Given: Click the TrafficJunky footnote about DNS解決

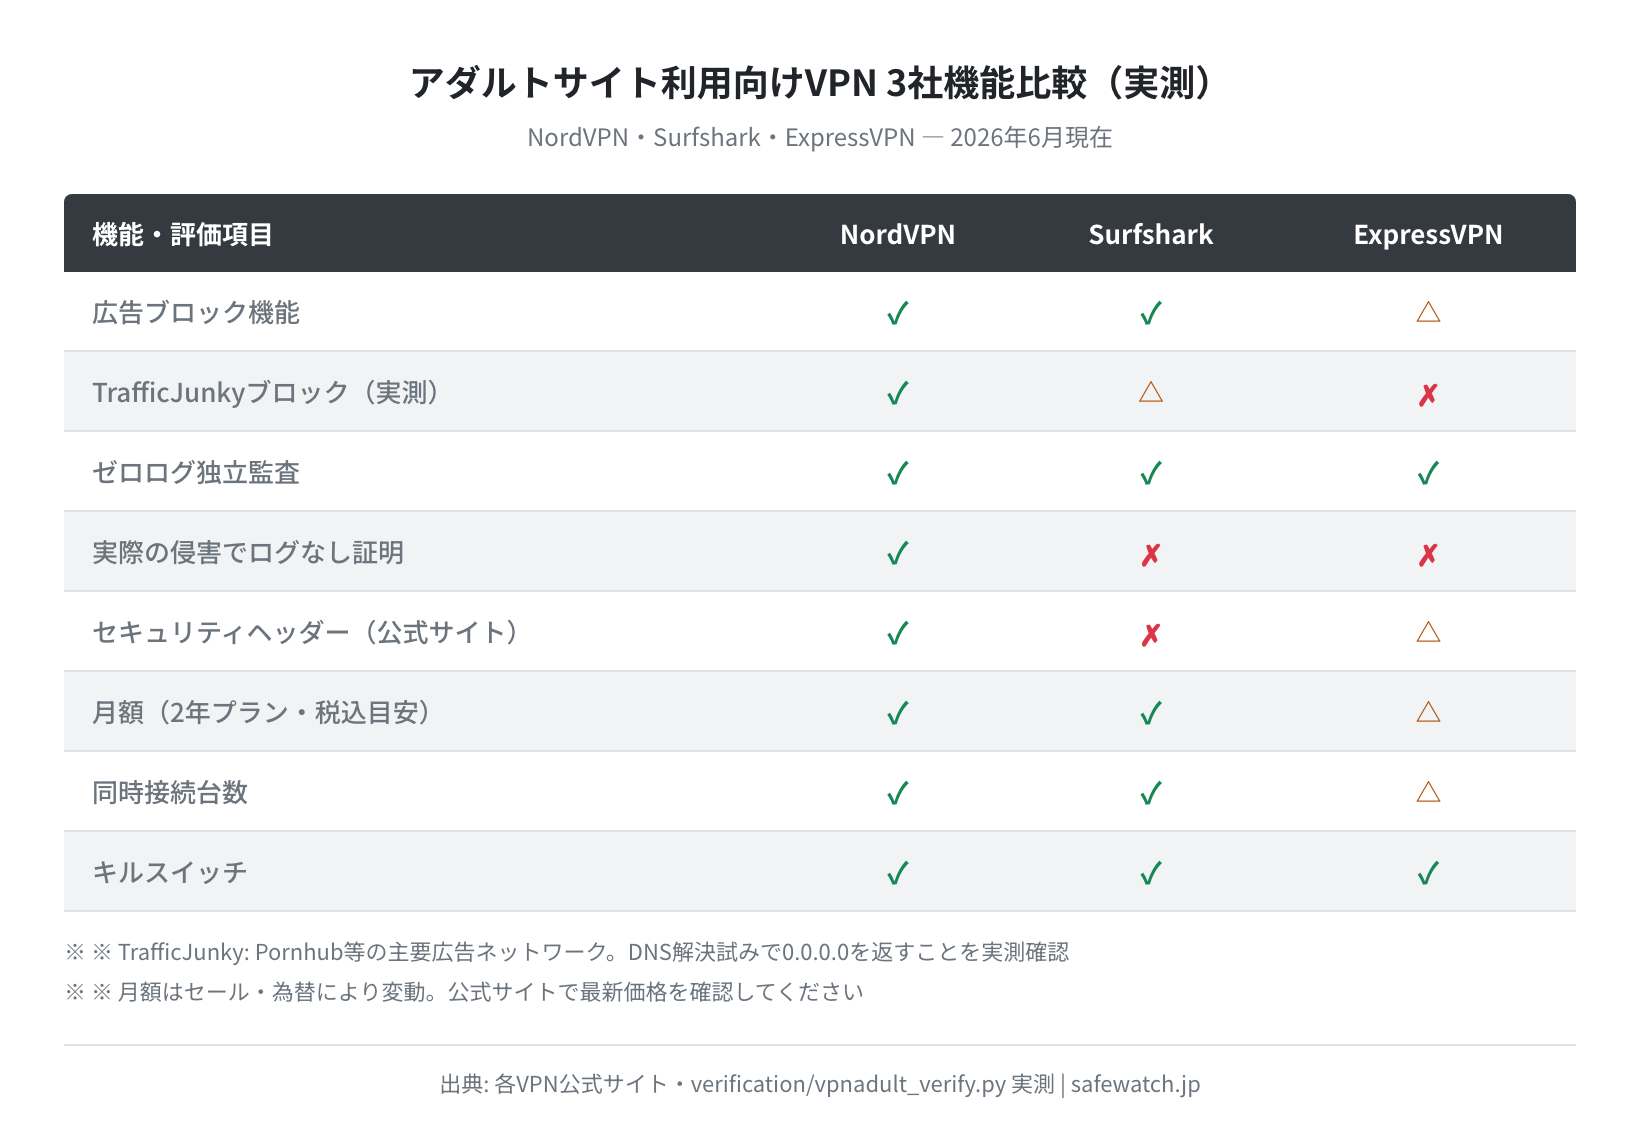Looking at the screenshot, I should [x=567, y=952].
